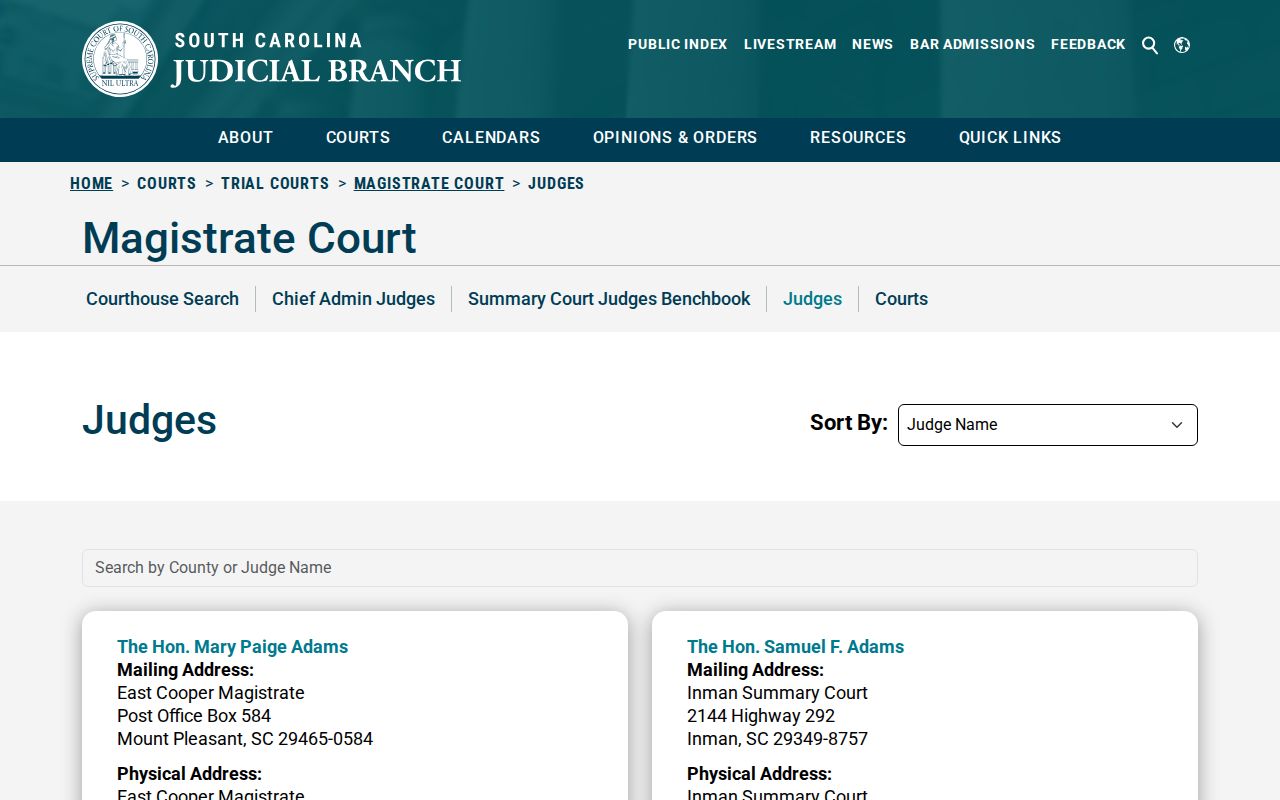Click the Home breadcrumb link

click(91, 183)
